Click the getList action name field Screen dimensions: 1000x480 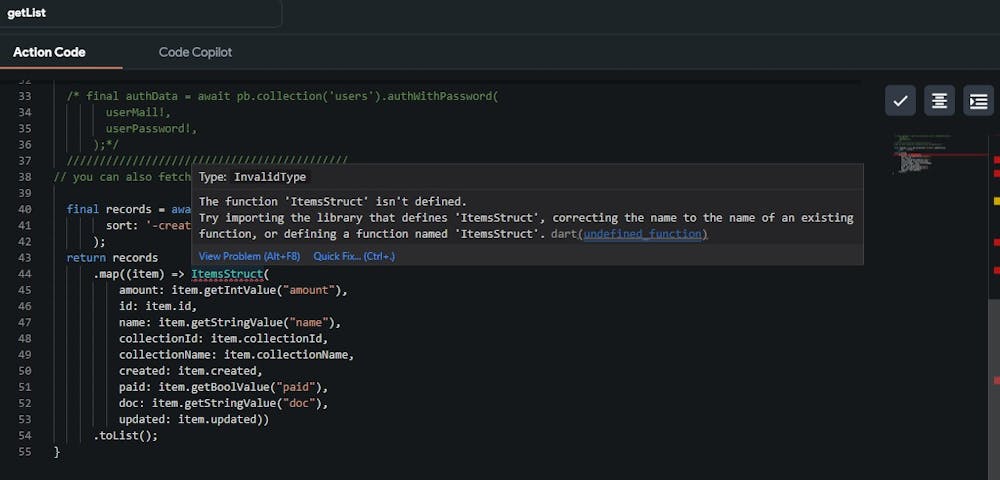coord(140,13)
